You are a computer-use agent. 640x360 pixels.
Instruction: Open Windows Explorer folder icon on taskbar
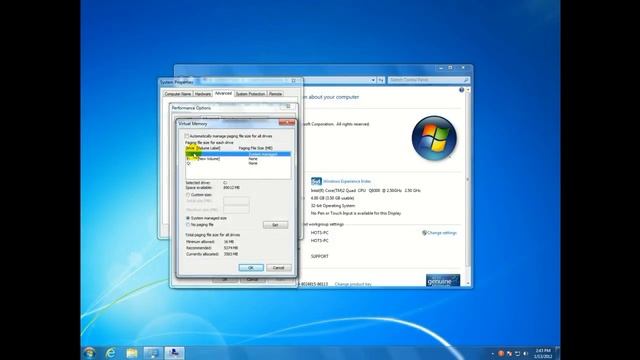(131, 353)
